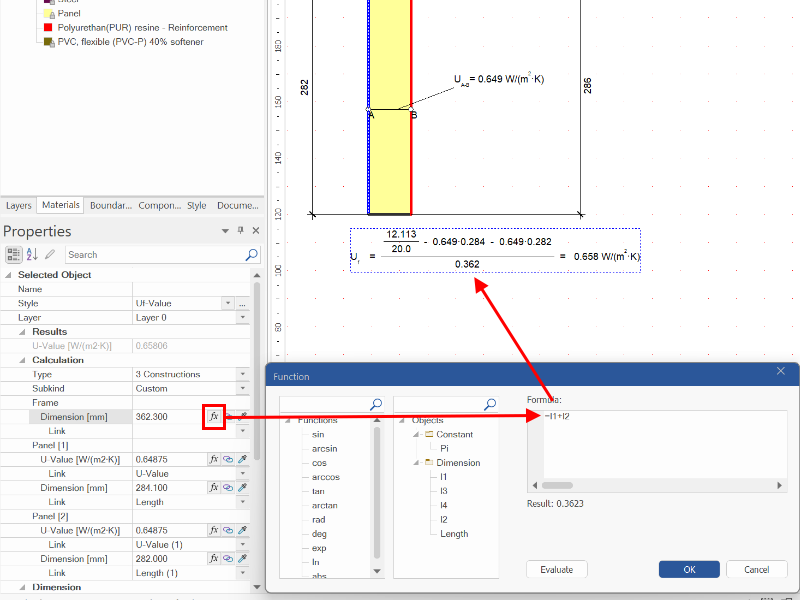Switch to the Layers tab
The image size is (800, 600).
tap(19, 206)
